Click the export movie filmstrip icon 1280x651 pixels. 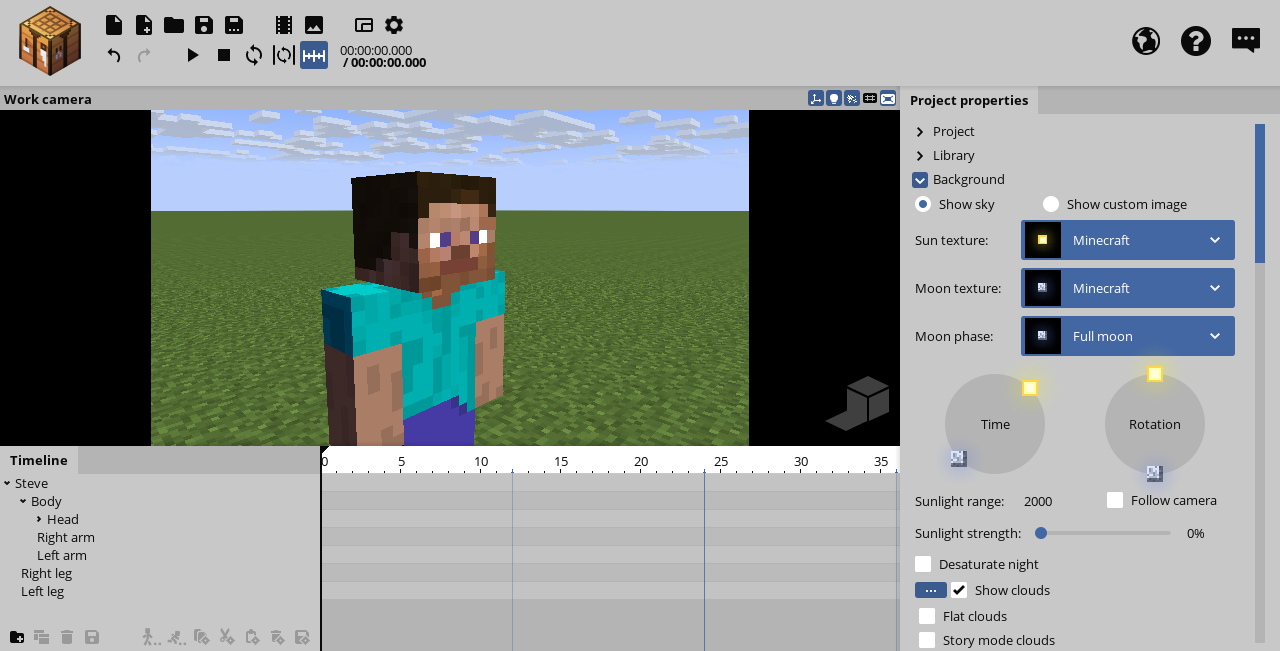tap(284, 25)
